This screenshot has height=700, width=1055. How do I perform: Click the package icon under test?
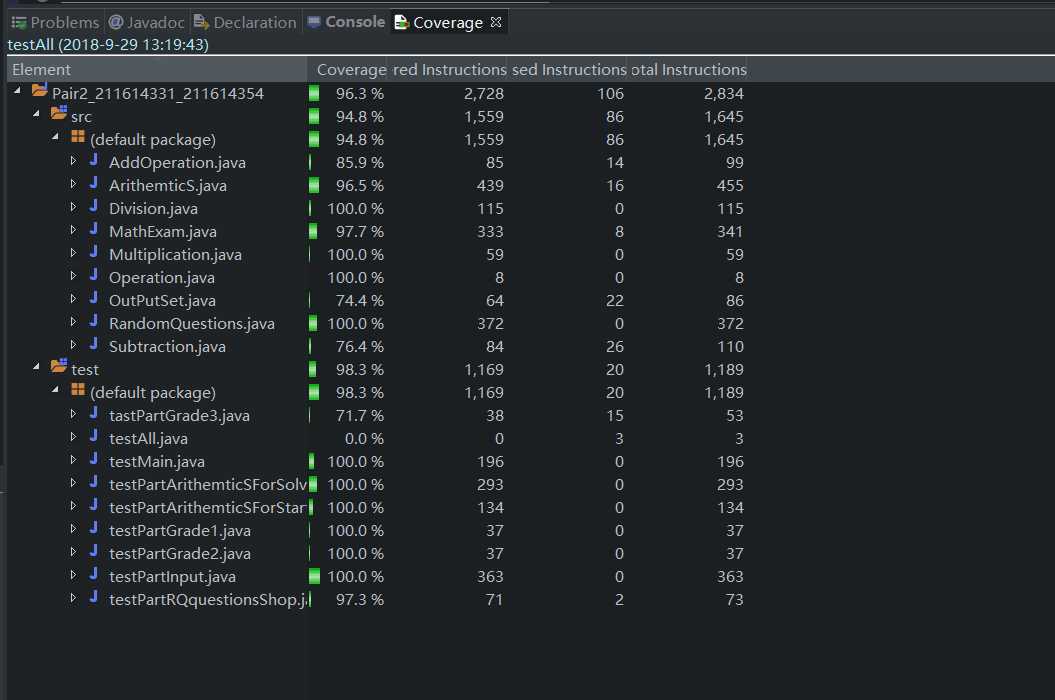78,390
